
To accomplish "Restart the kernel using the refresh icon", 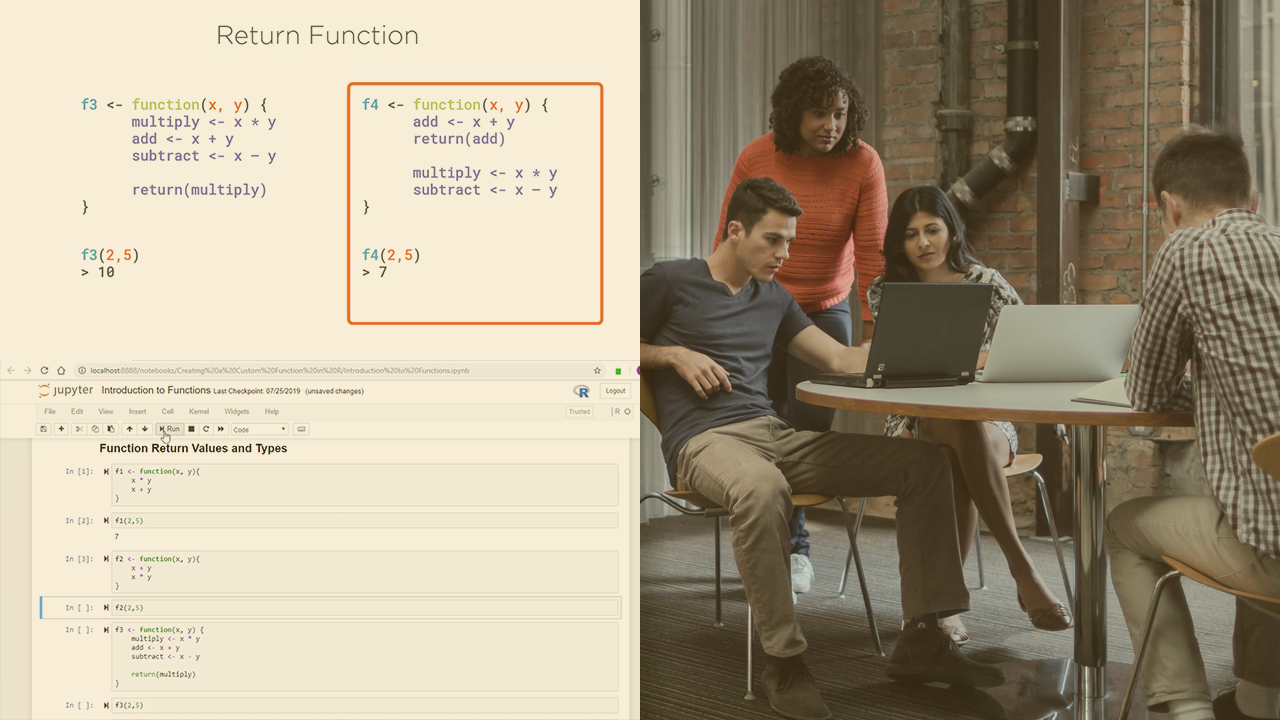I will click(205, 428).
